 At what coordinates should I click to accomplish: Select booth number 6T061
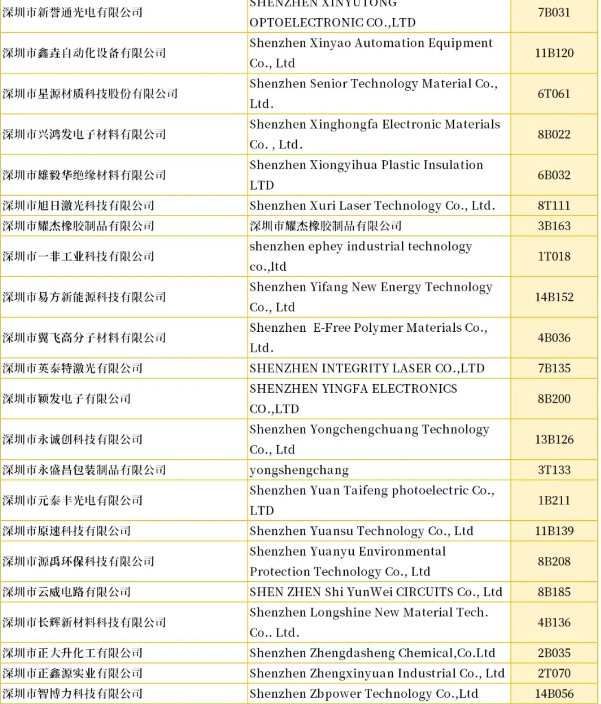point(554,94)
